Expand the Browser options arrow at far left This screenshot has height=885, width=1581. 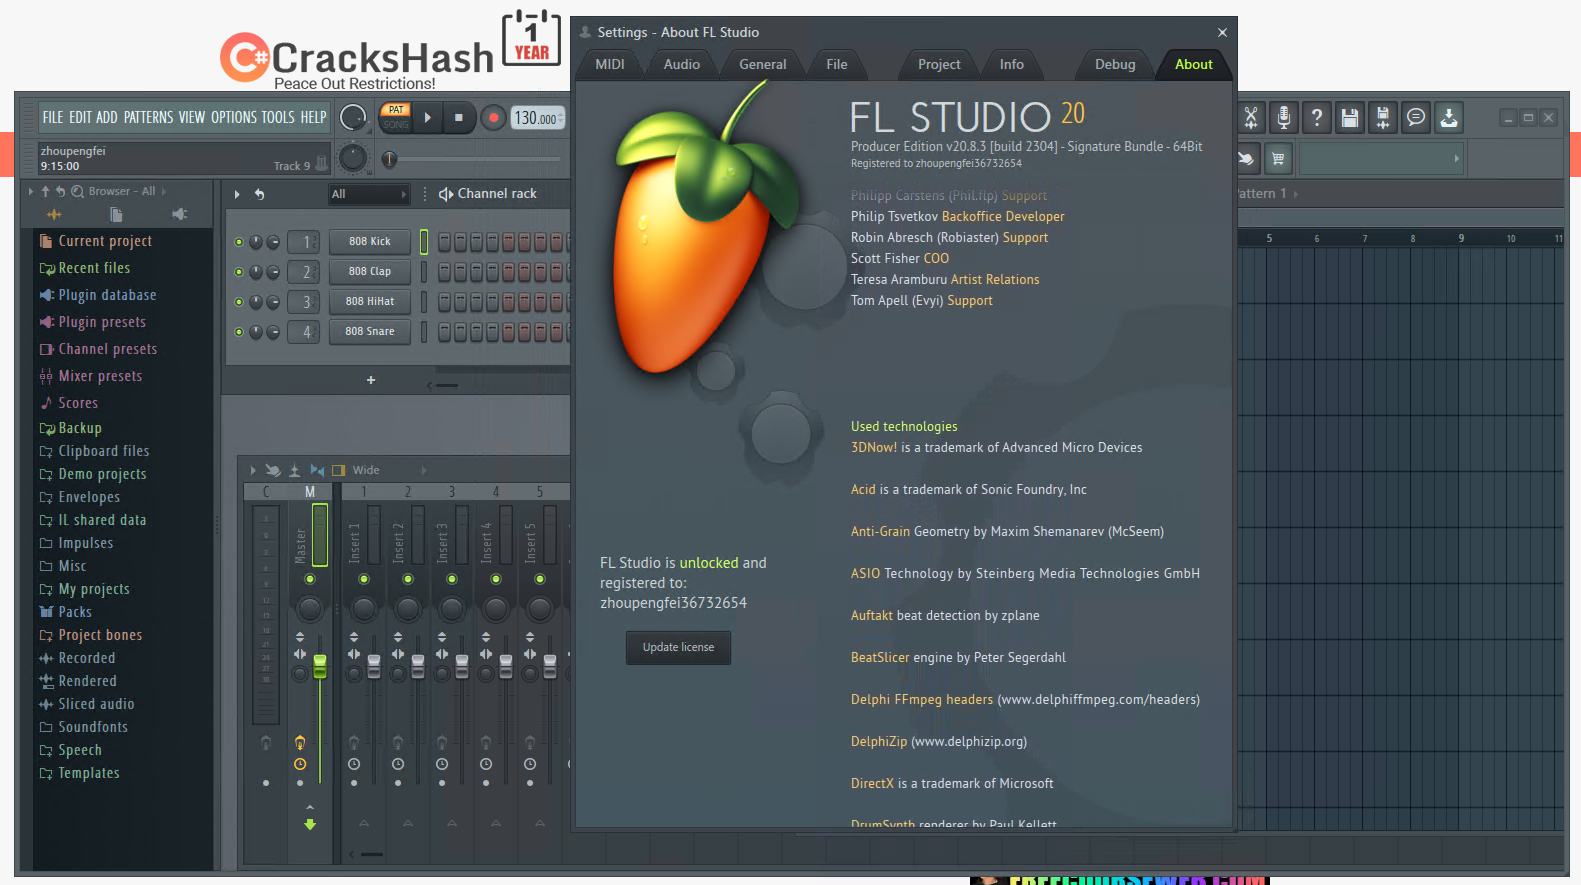[x=31, y=191]
